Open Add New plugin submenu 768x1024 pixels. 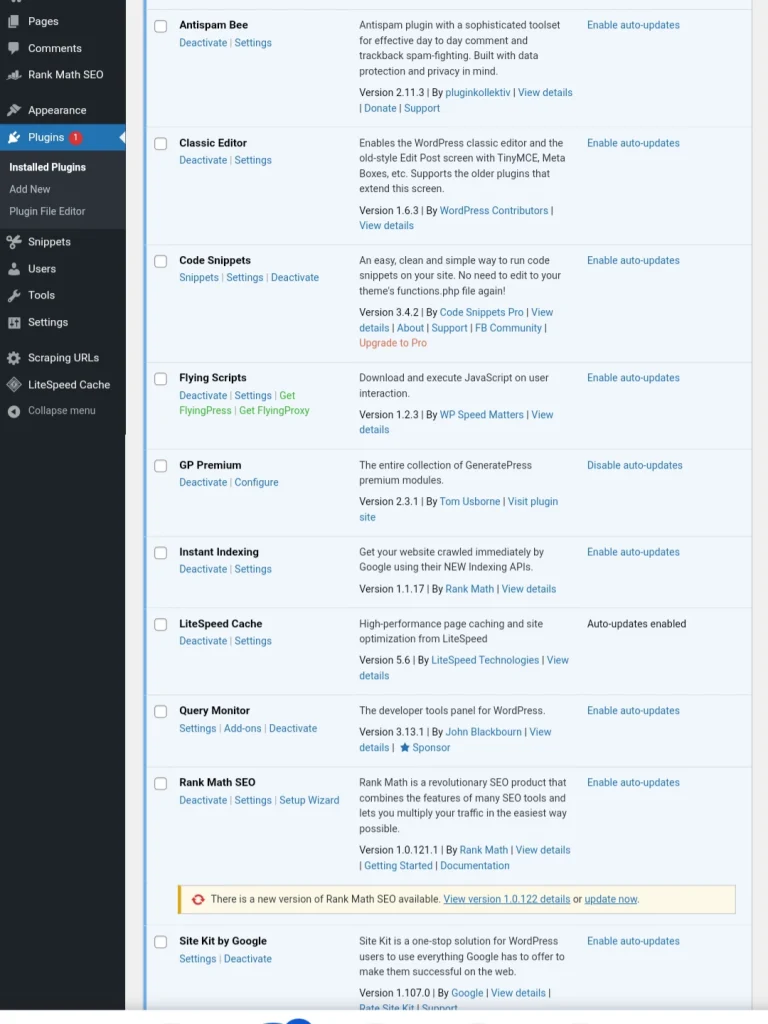pos(29,189)
